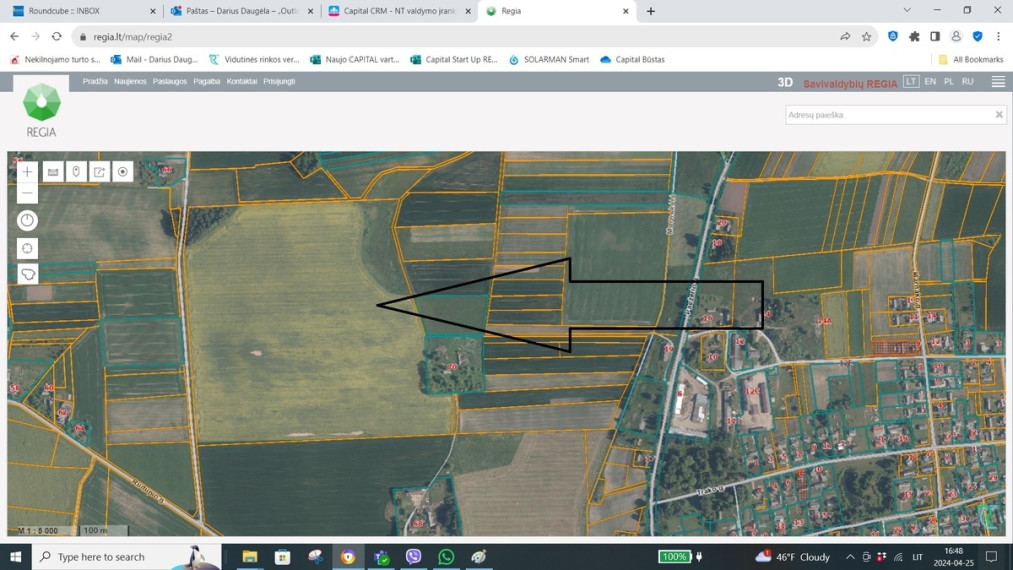Image resolution: width=1013 pixels, height=570 pixels.
Task: Open the Windows notification center
Action: [991, 556]
